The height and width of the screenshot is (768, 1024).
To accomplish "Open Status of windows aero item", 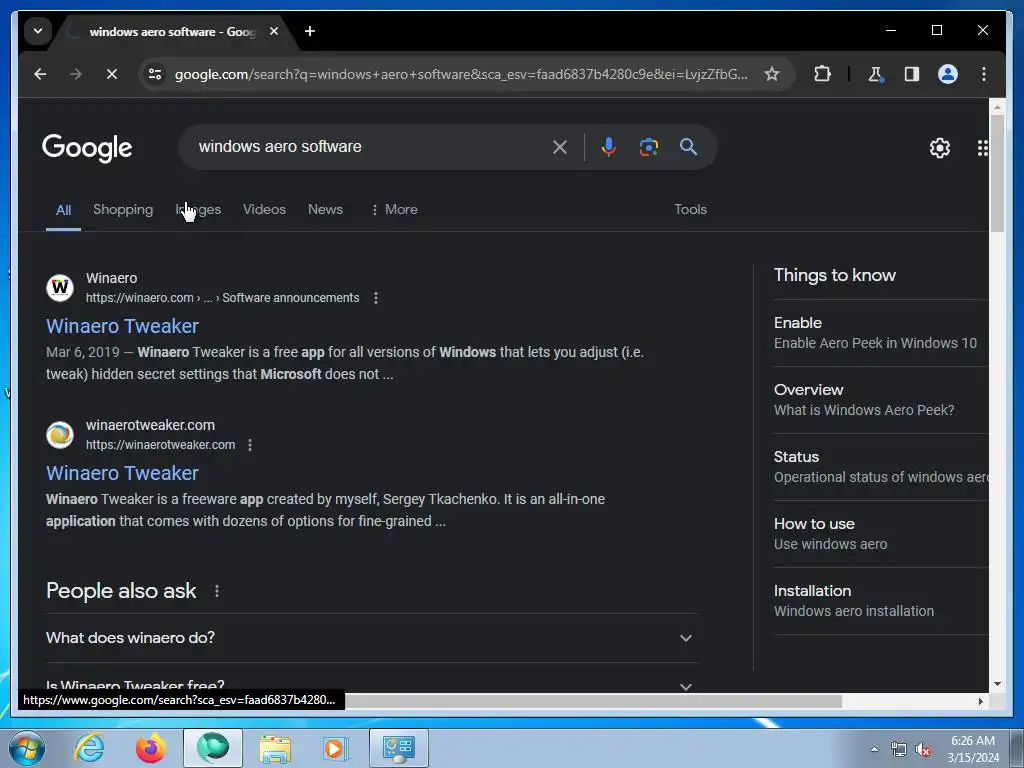I will click(x=881, y=467).
